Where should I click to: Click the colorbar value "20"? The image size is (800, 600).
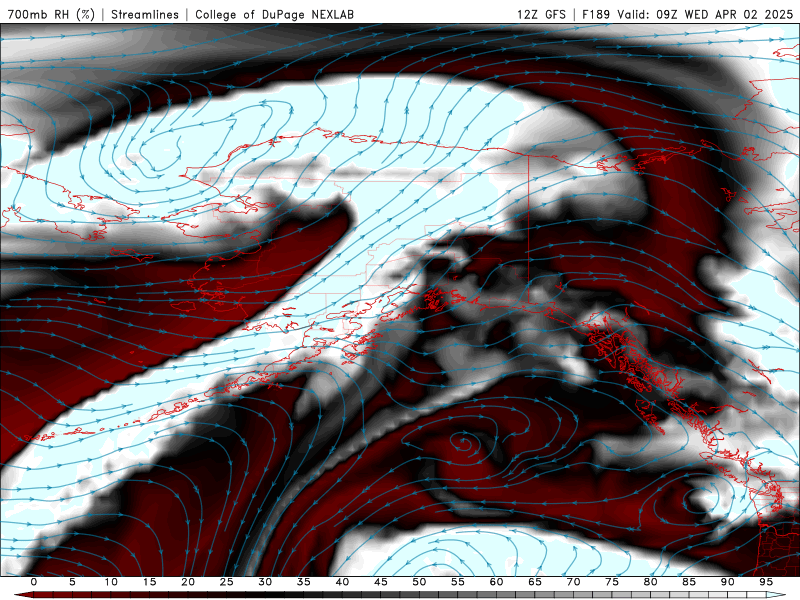(x=188, y=582)
